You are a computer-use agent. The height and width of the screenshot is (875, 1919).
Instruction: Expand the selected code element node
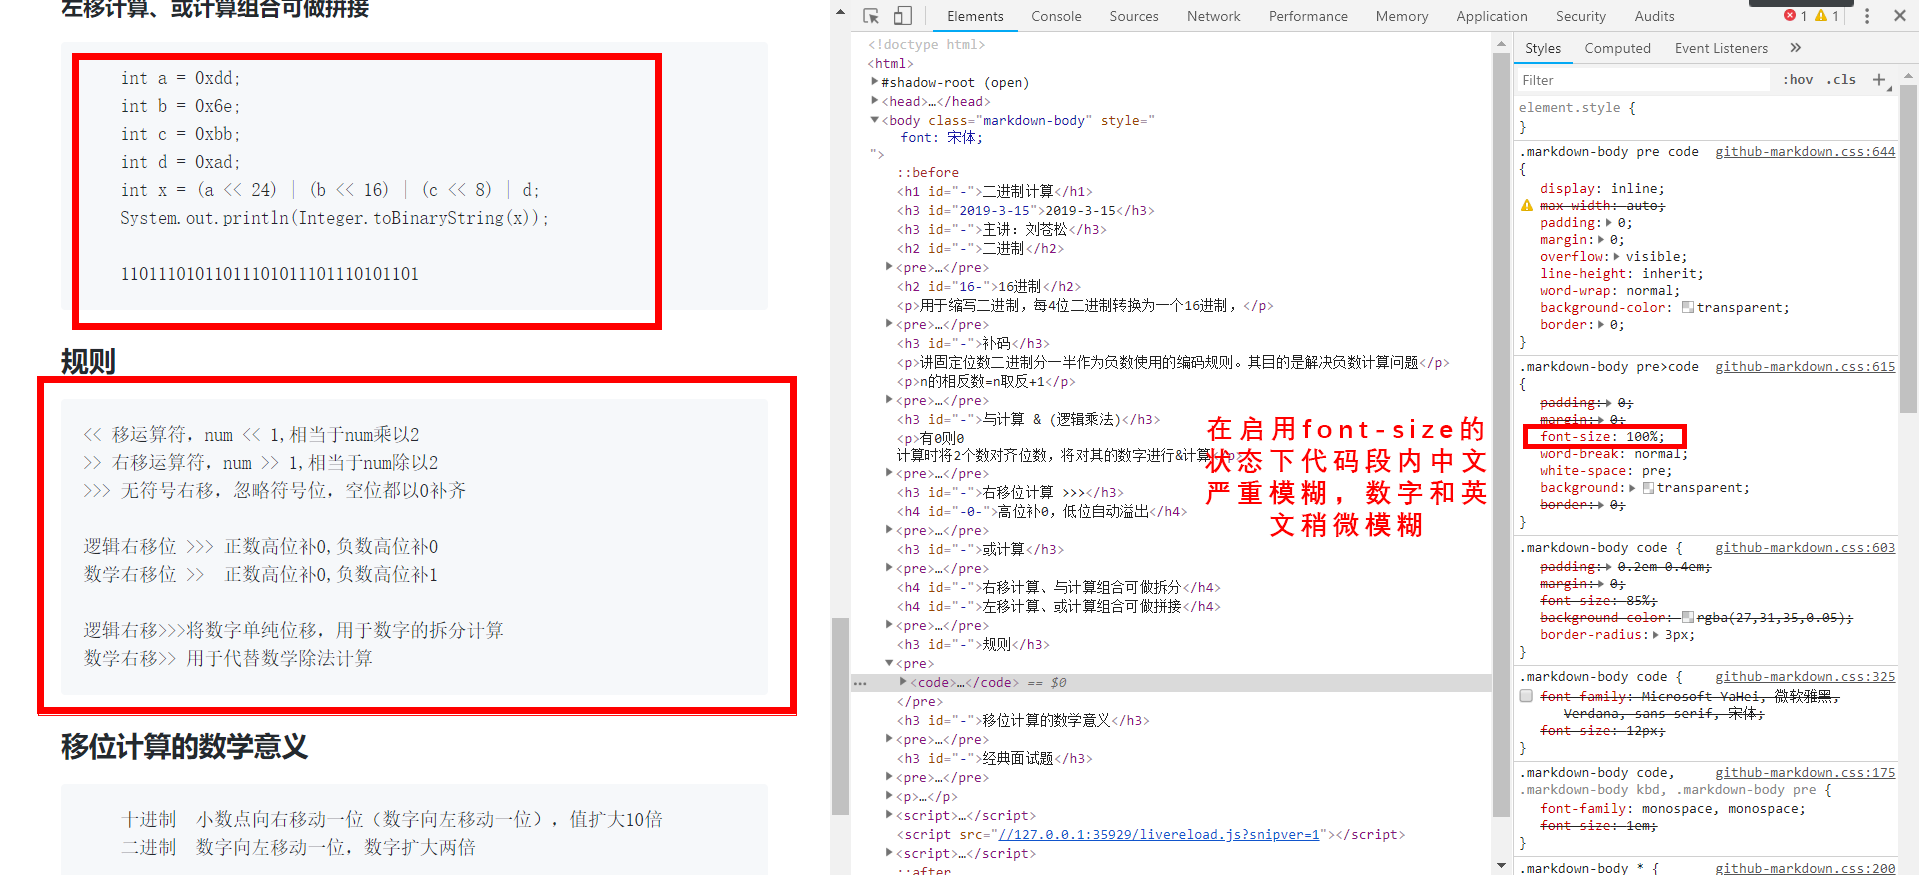pos(903,682)
